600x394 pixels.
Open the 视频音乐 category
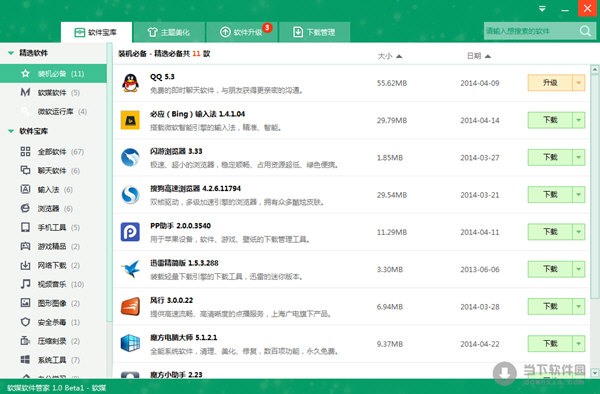(x=52, y=284)
